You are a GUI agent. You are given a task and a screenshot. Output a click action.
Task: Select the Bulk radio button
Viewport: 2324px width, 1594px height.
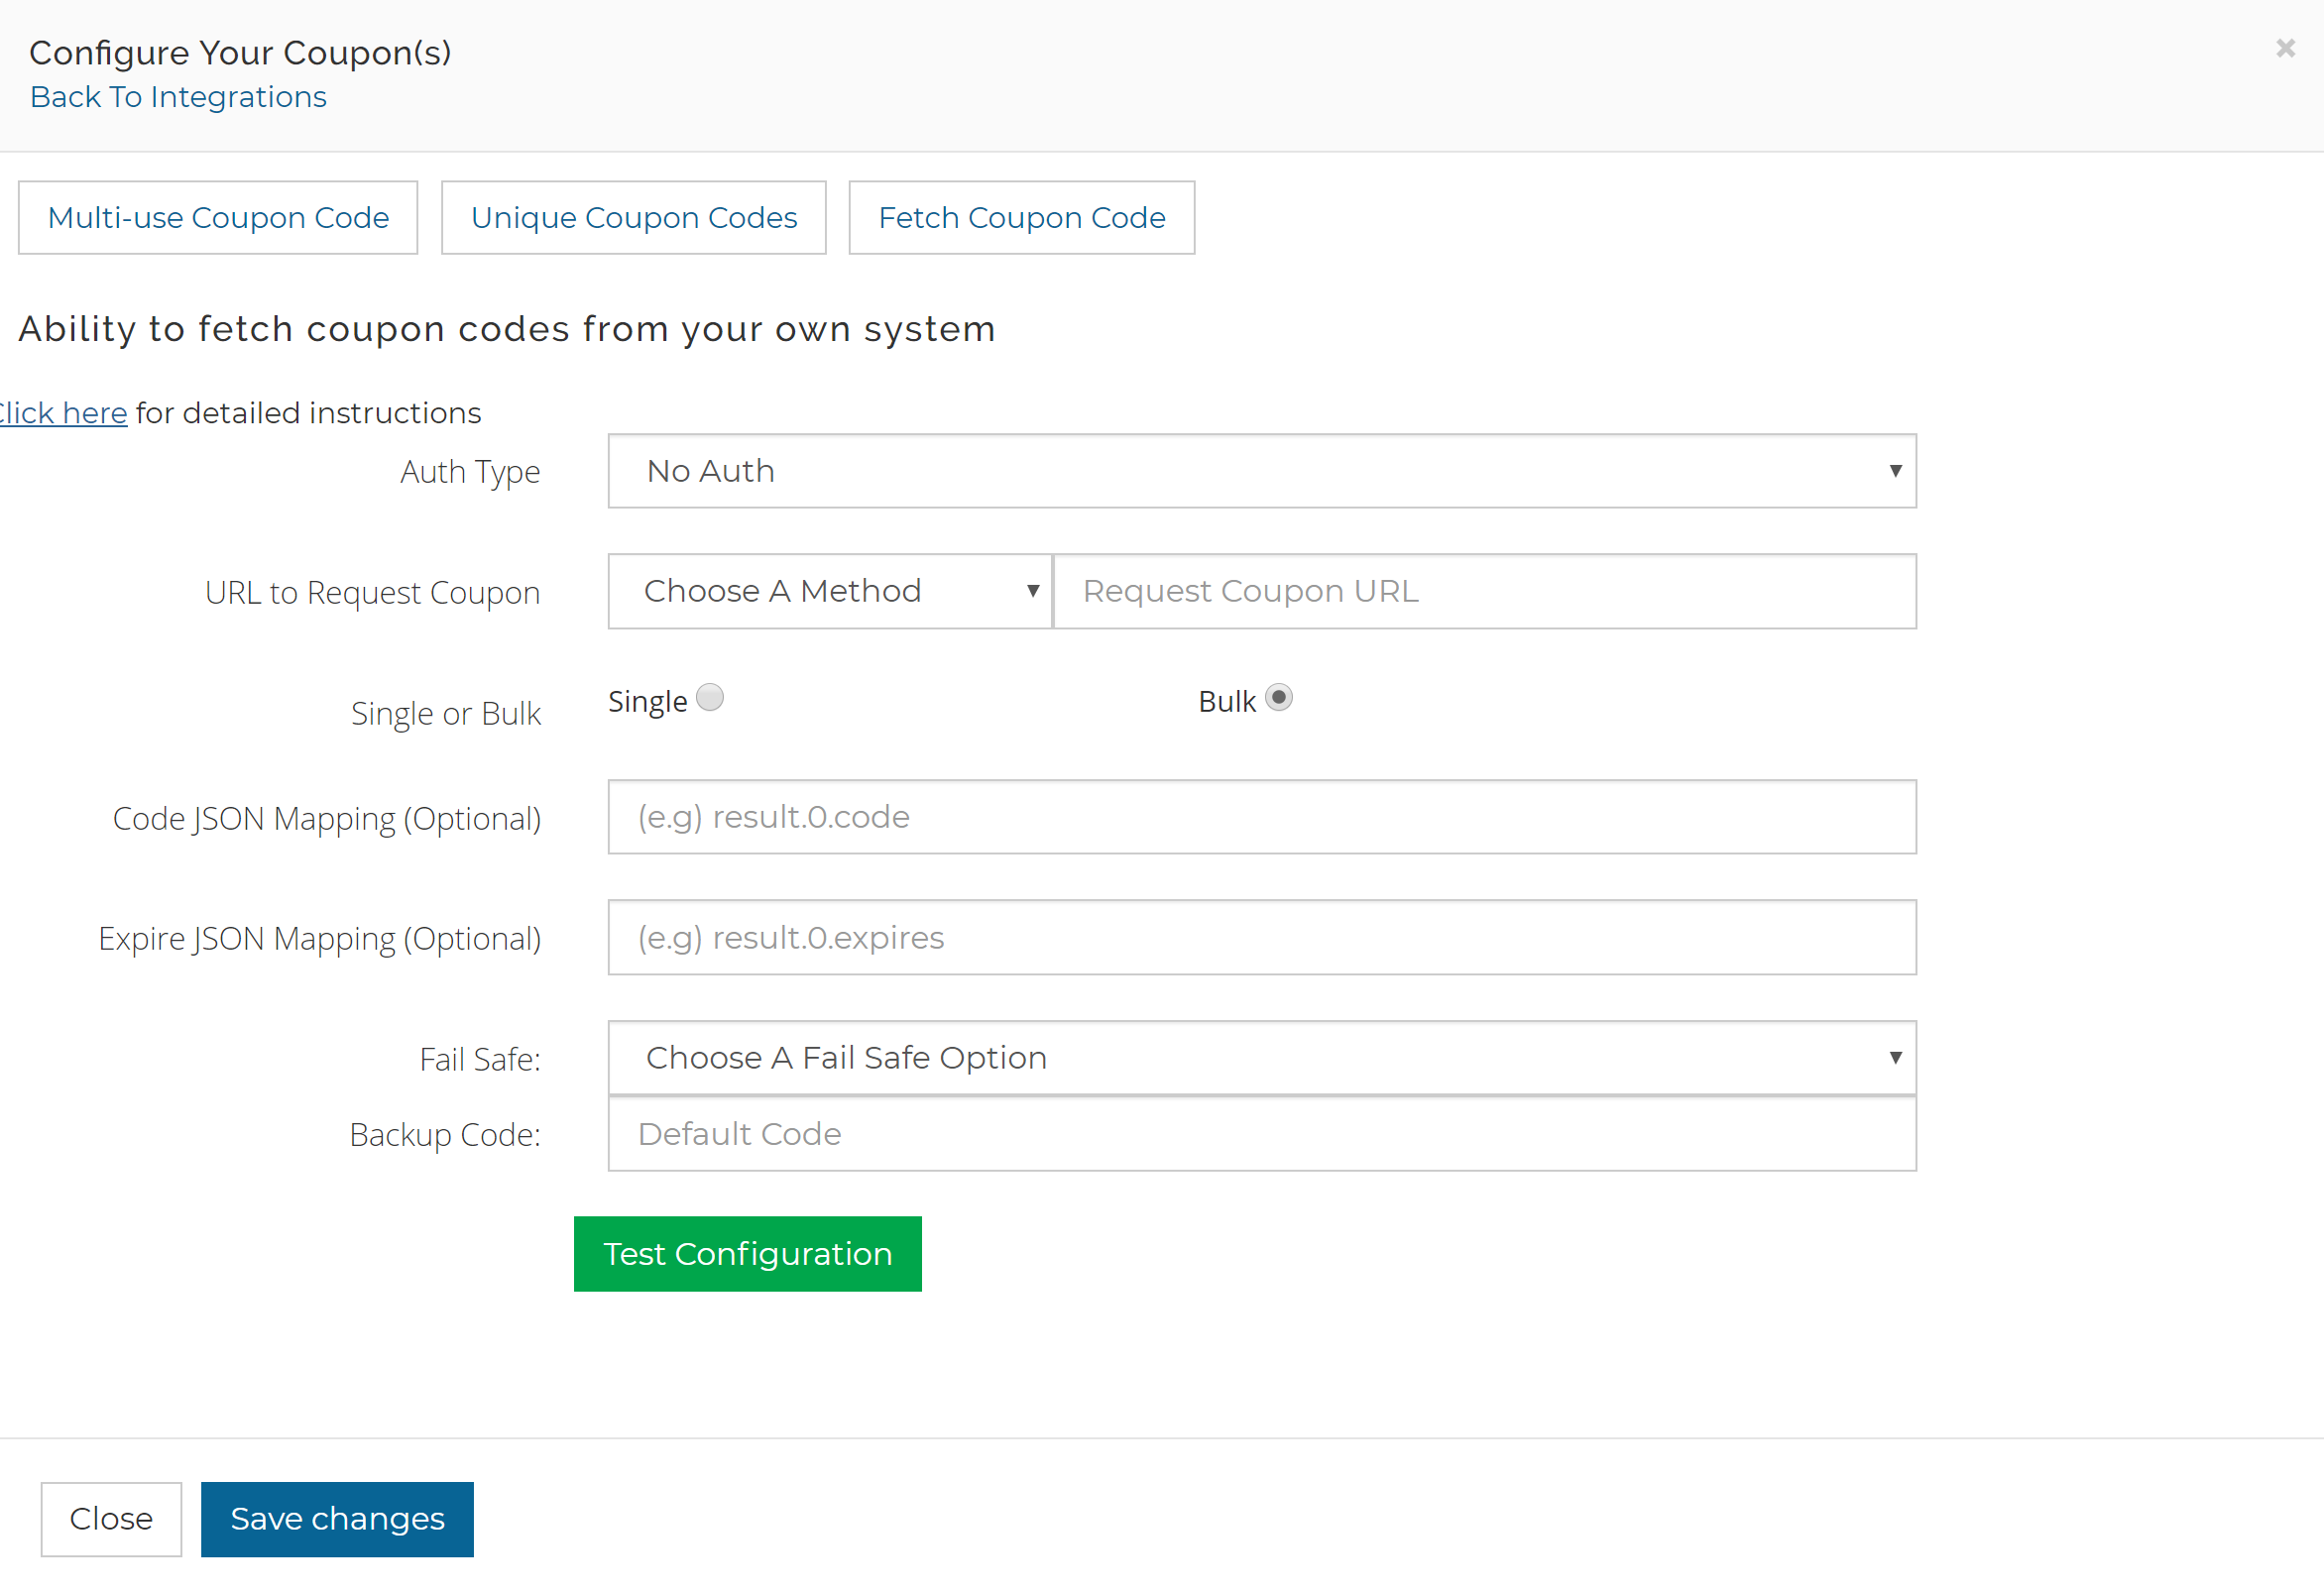coord(1279,697)
